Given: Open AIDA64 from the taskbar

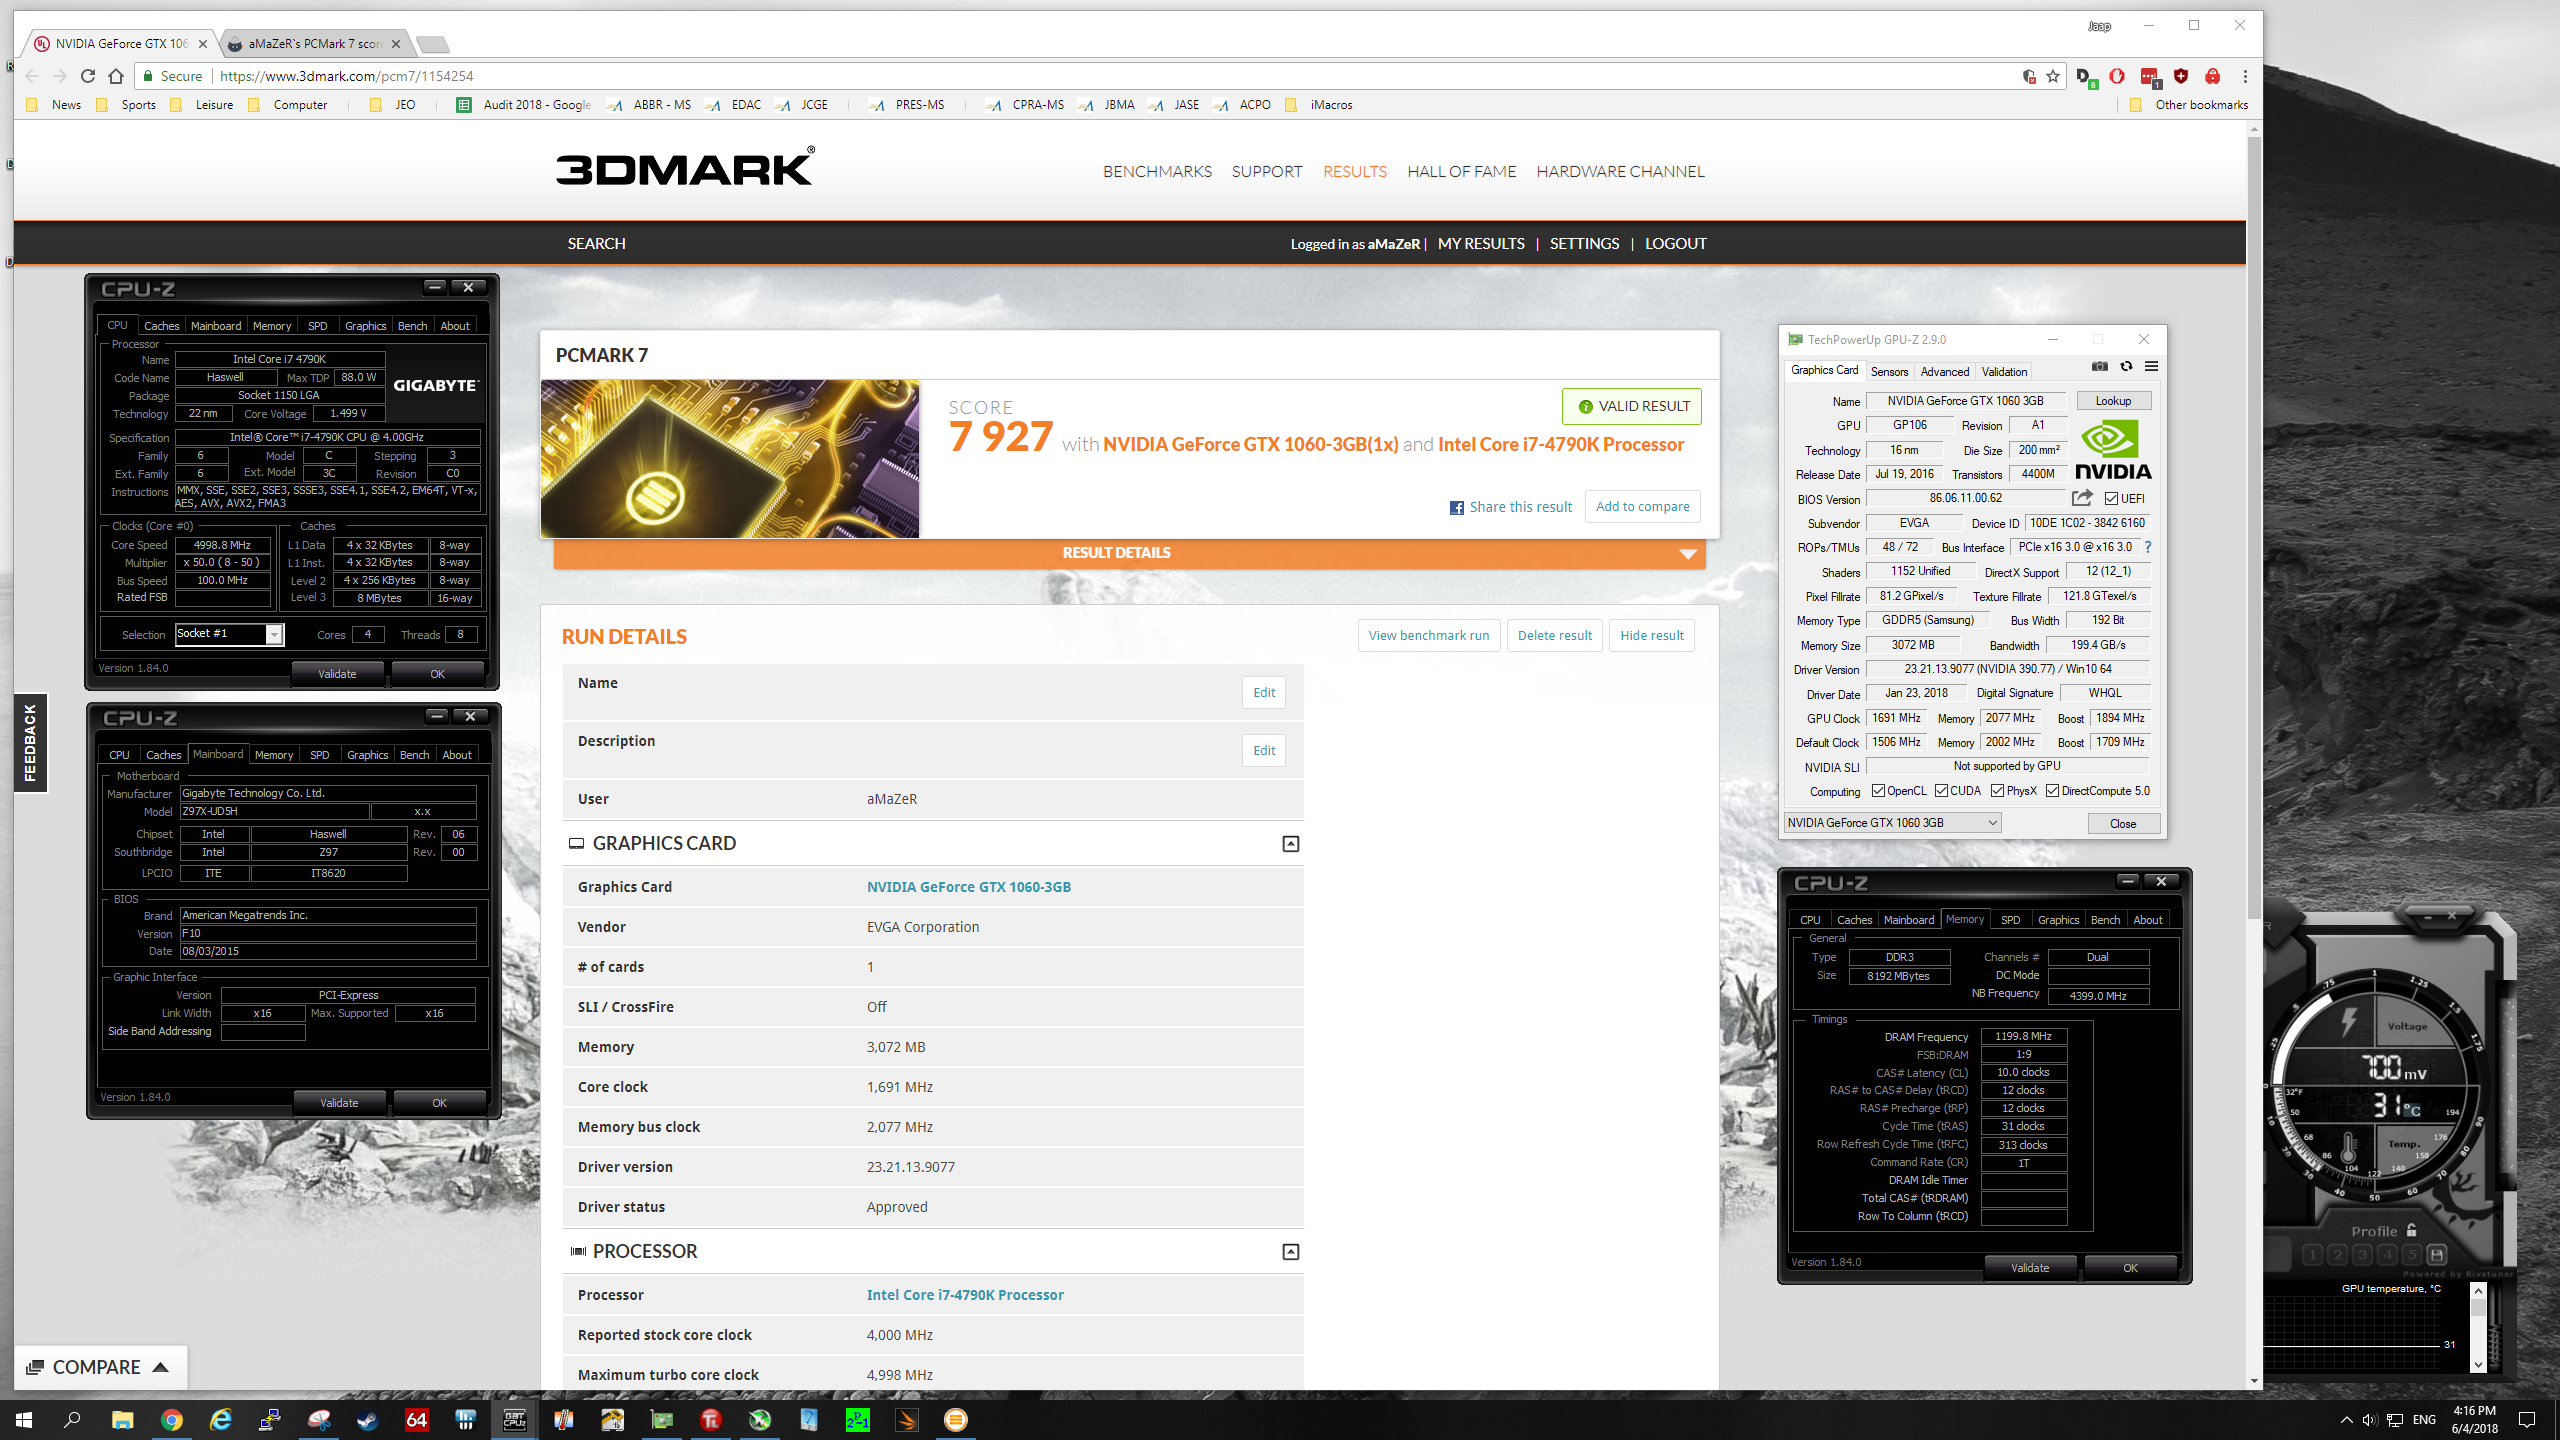Looking at the screenshot, I should pos(417,1419).
